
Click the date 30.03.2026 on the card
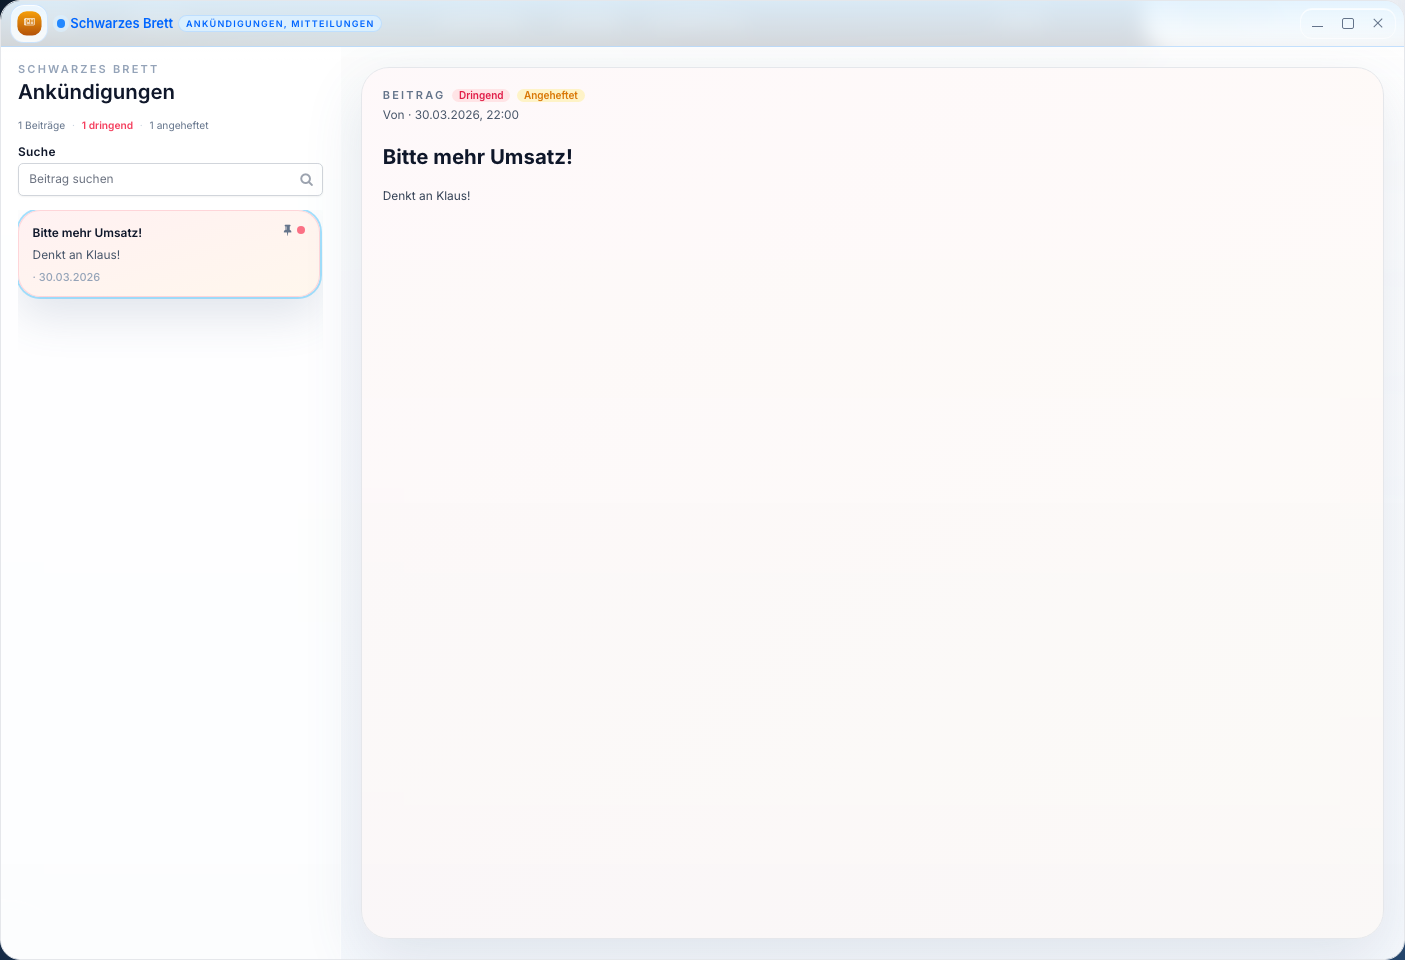coord(69,278)
